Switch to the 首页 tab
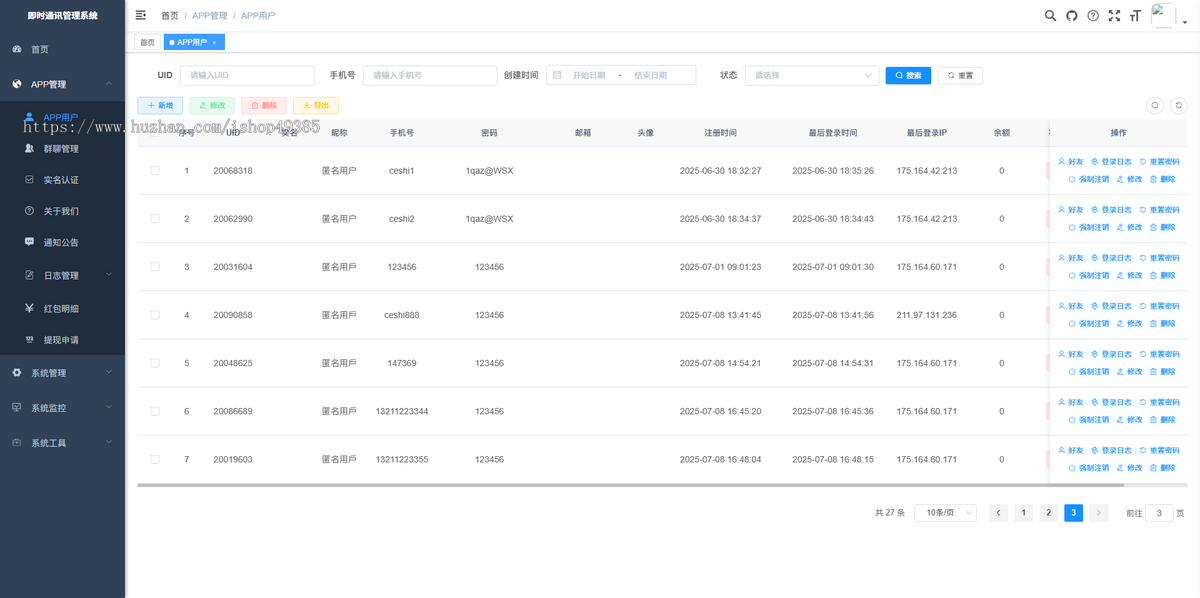The height and width of the screenshot is (598, 1200). 147,42
